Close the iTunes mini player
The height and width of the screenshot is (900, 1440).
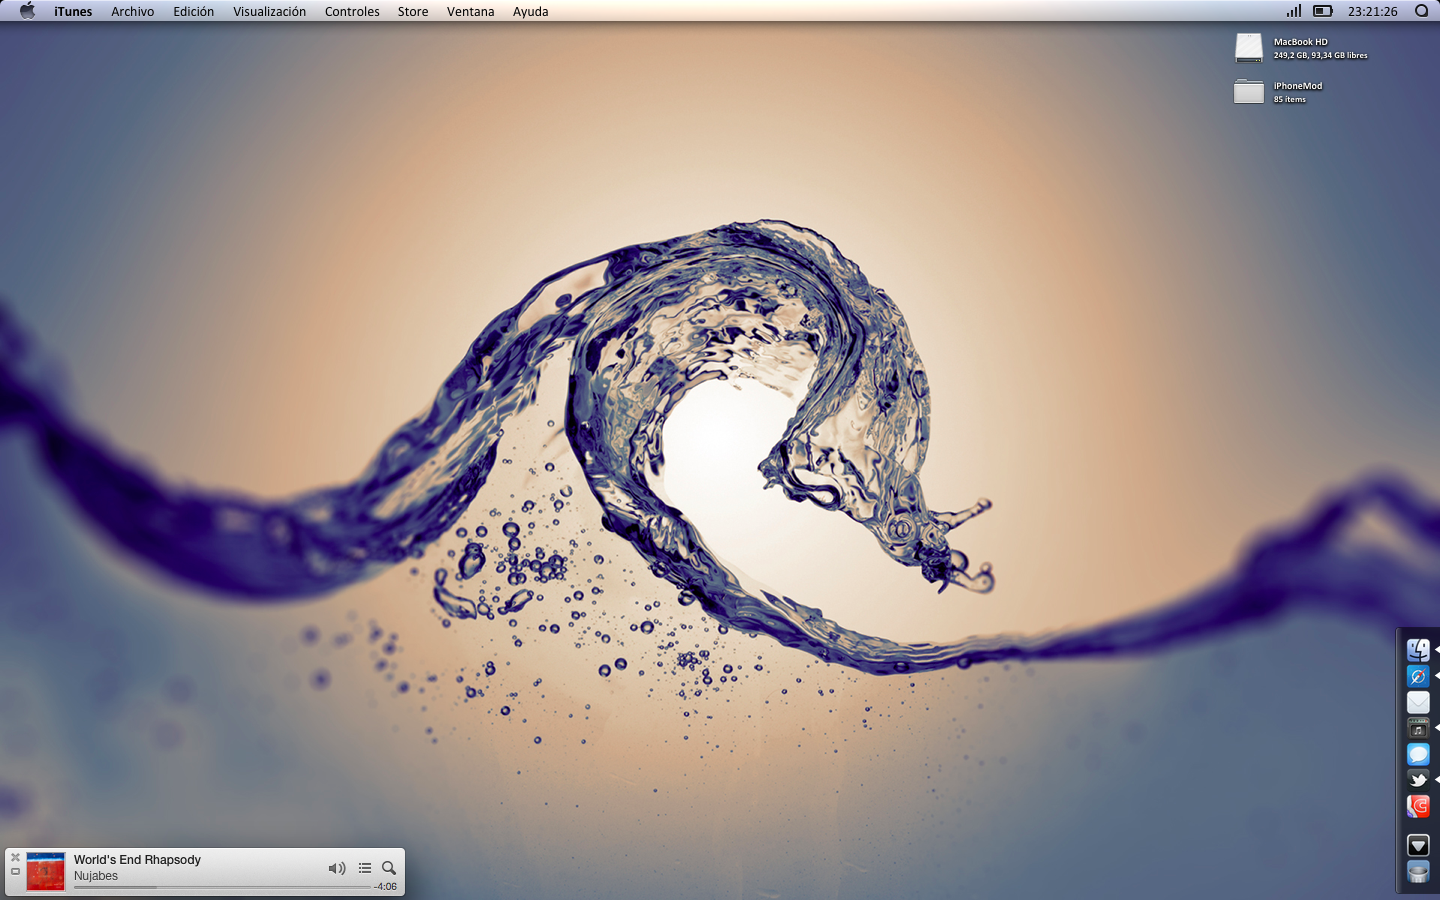point(15,857)
